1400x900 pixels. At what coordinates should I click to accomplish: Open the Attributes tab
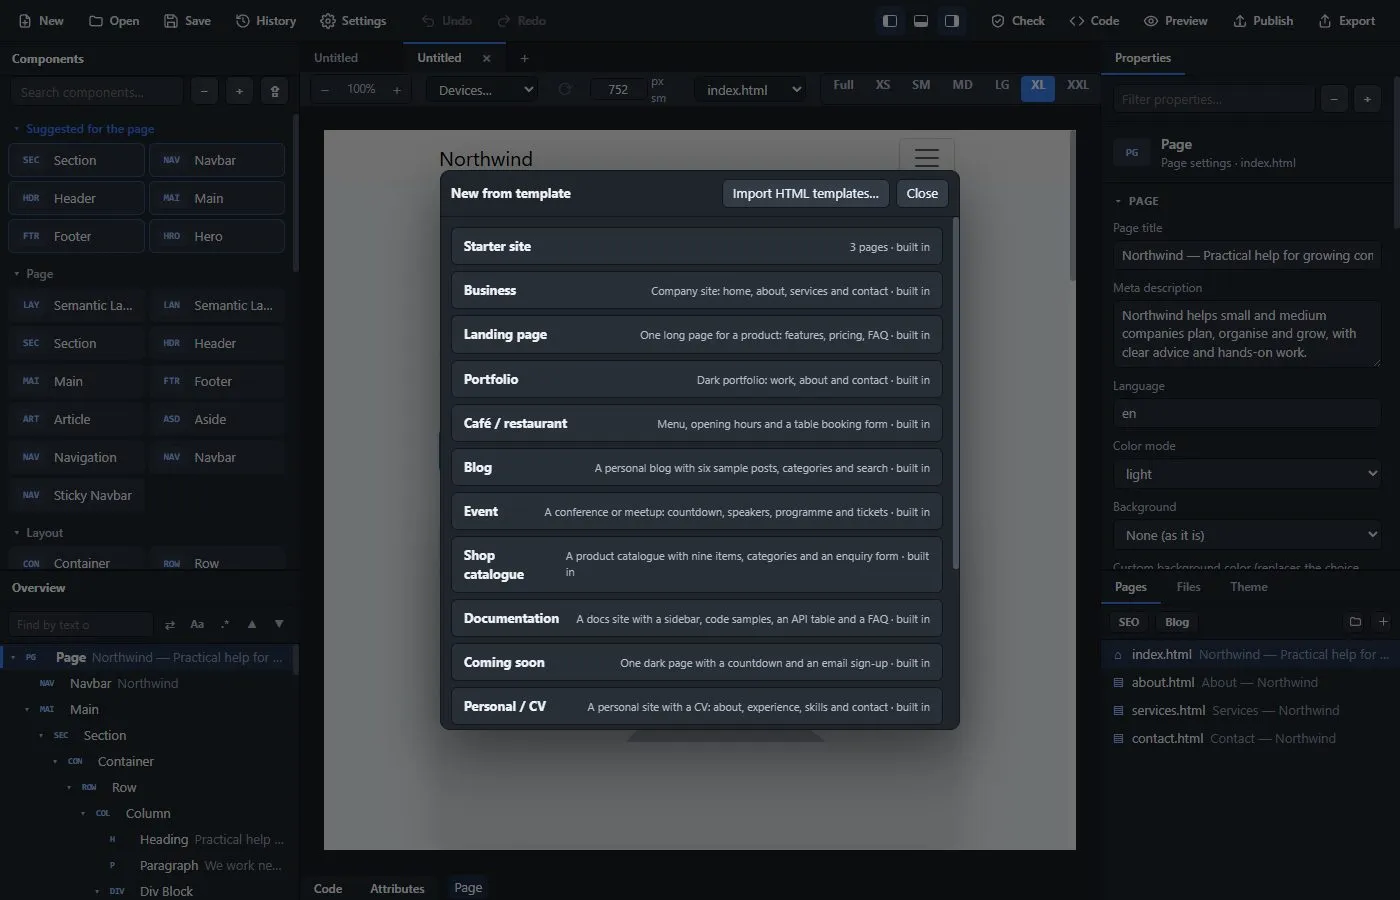pos(397,888)
